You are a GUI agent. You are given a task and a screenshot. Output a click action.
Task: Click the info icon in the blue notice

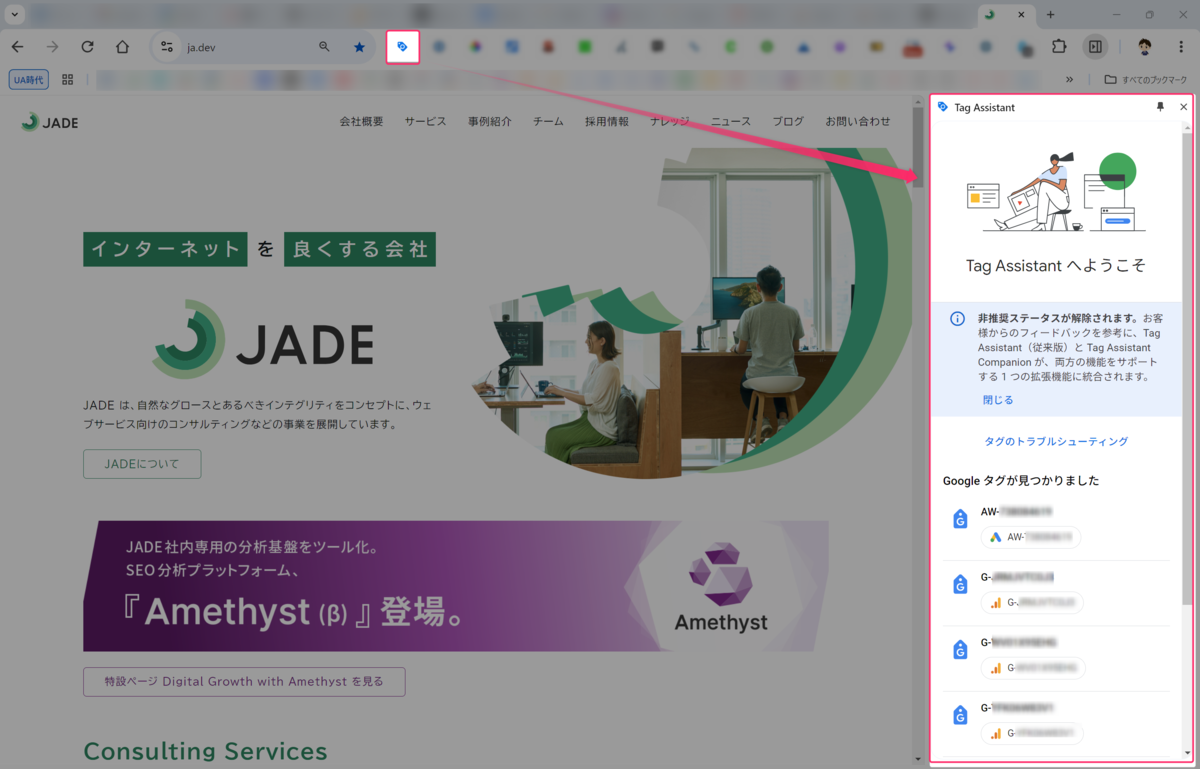coord(957,319)
